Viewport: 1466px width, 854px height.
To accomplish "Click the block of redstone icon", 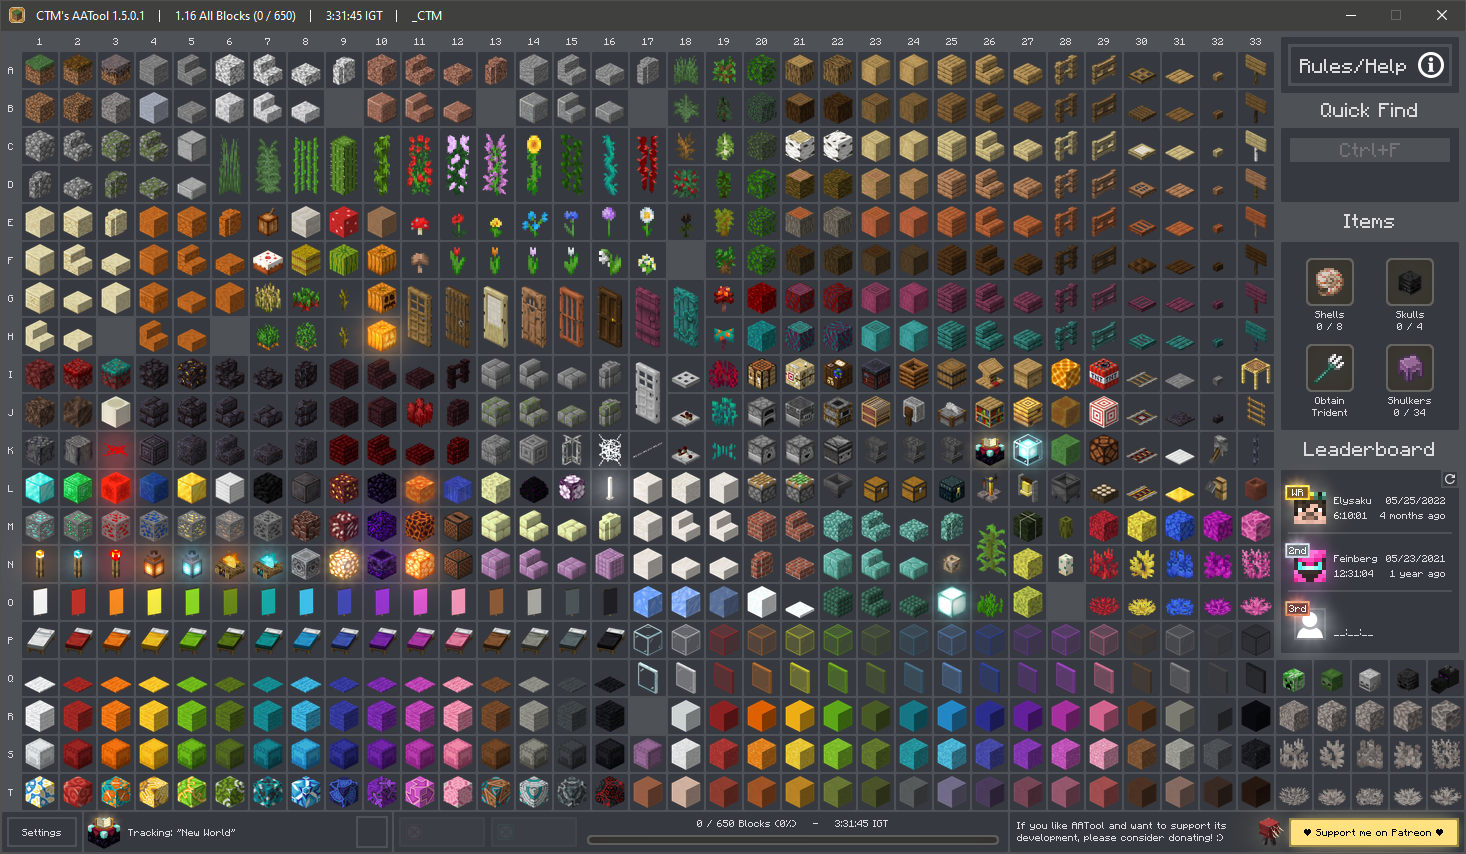I will tap(115, 488).
